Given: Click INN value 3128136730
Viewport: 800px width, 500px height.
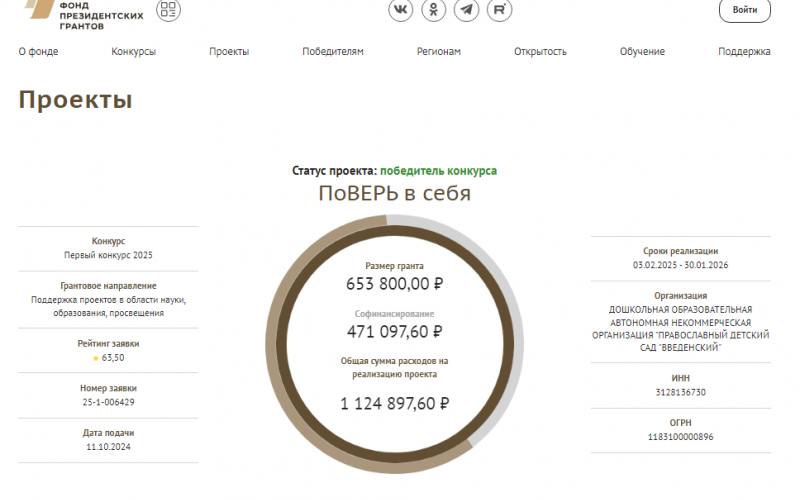Looking at the screenshot, I should [x=681, y=392].
